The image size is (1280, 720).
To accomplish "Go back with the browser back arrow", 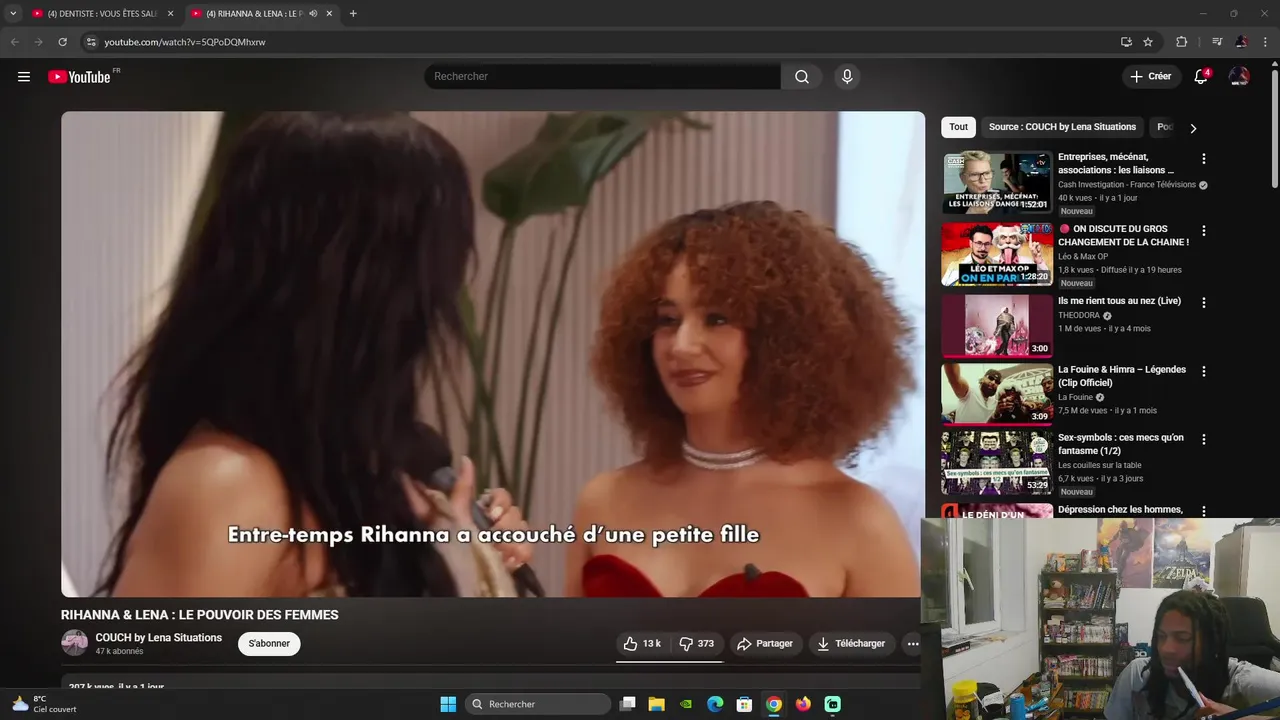I will pyautogui.click(x=14, y=42).
